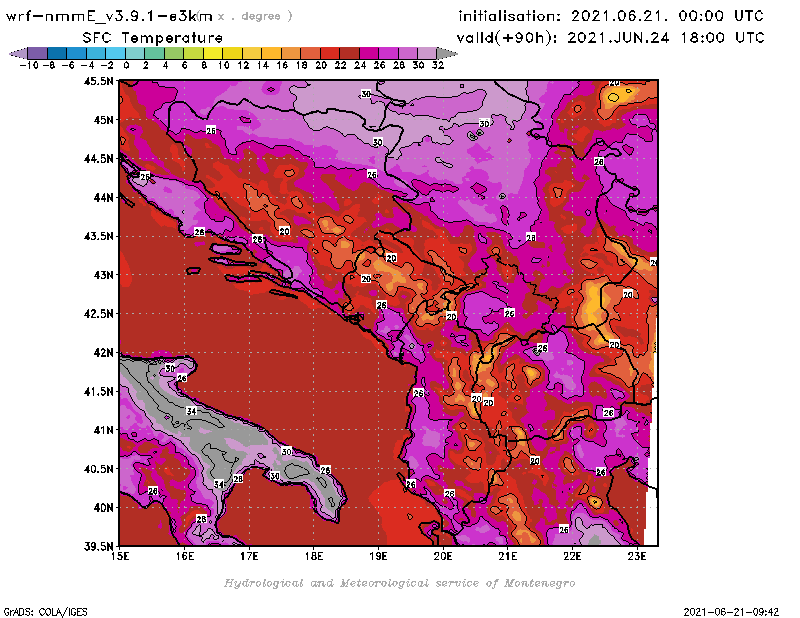Image resolution: width=800 pixels, height=618 pixels.
Task: Click the legend swatch between 14 and 16
Action: pos(272,53)
